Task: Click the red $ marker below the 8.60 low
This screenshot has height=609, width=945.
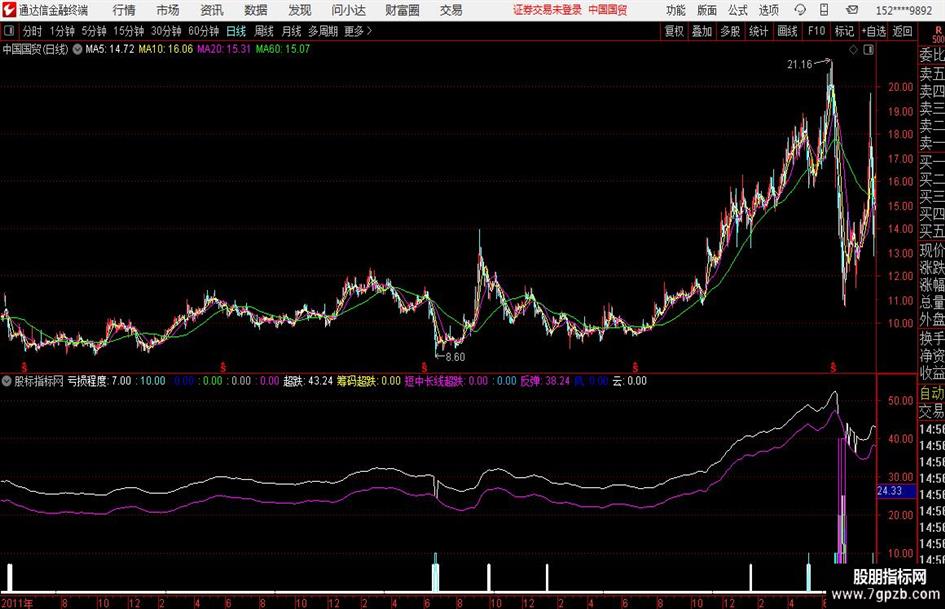Action: [424, 366]
